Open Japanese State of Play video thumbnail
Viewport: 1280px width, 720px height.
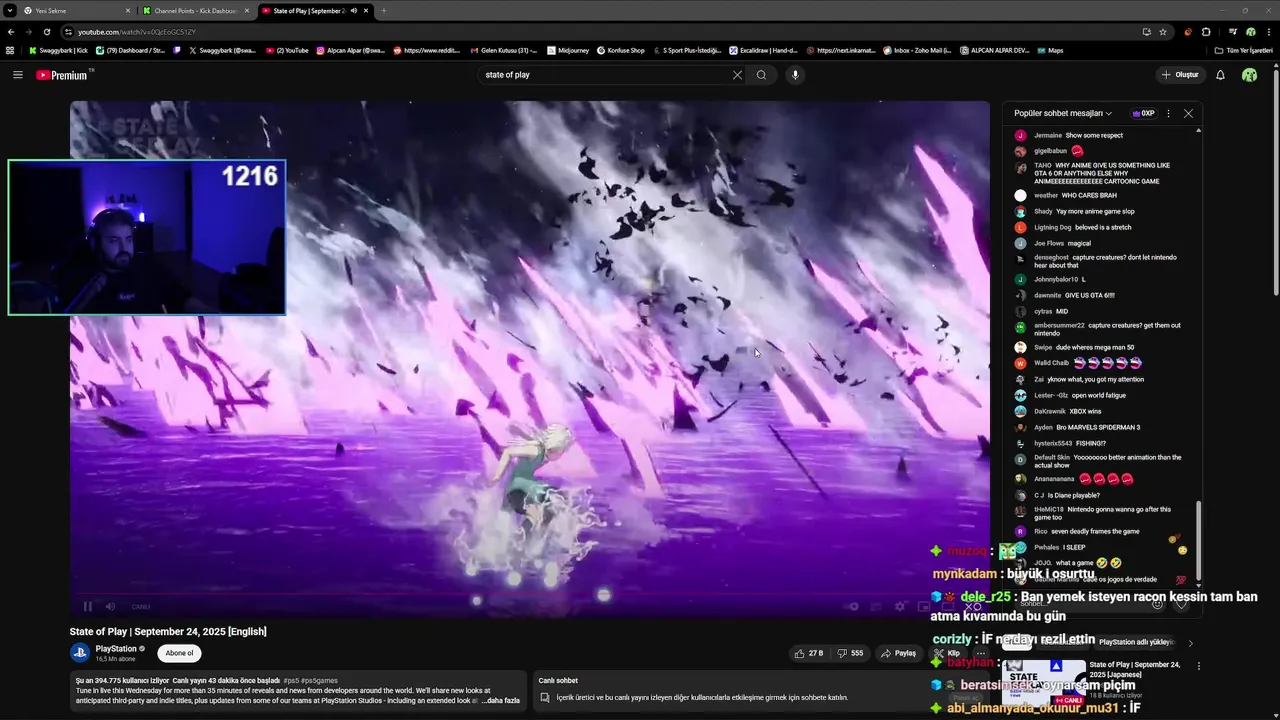tap(1044, 682)
